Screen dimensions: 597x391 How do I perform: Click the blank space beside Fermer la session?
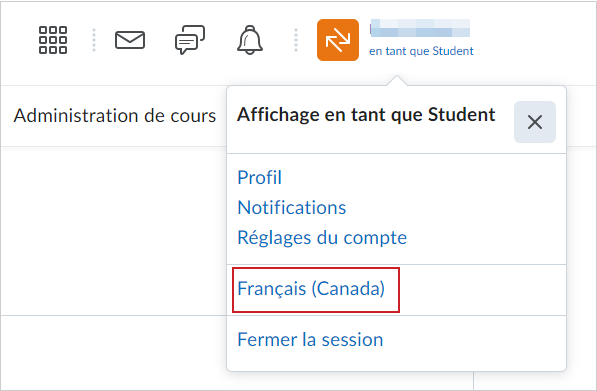[472, 339]
